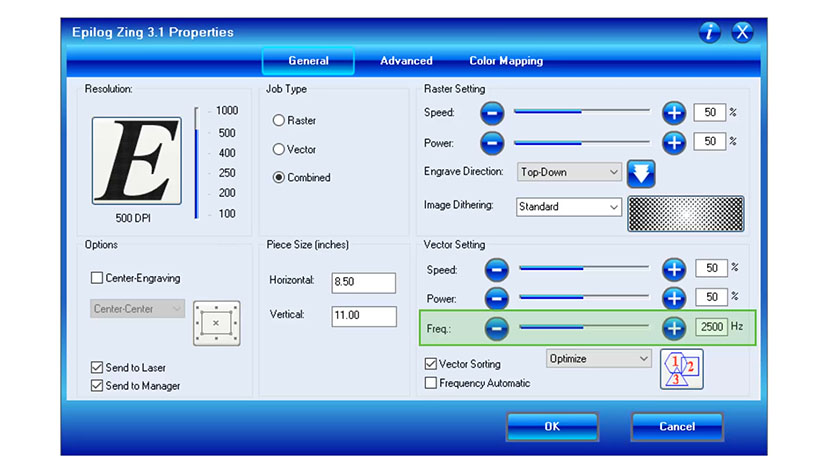
Task: Enable the Center-Engraving checkbox
Action: pyautogui.click(x=97, y=278)
